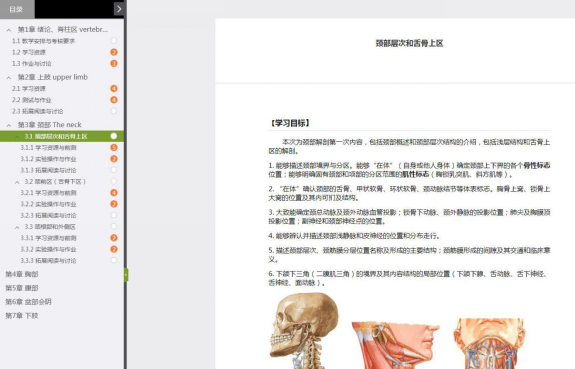Click the lateral neck muscles anatomy image

coord(395,345)
